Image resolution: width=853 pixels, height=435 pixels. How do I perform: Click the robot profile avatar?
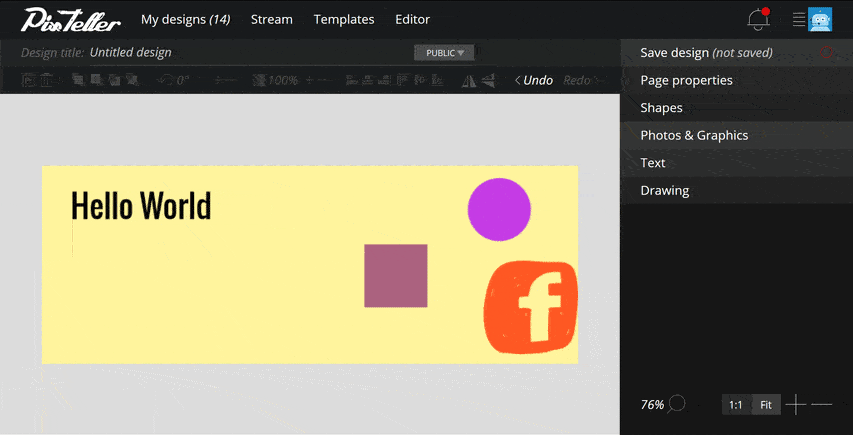click(x=820, y=20)
